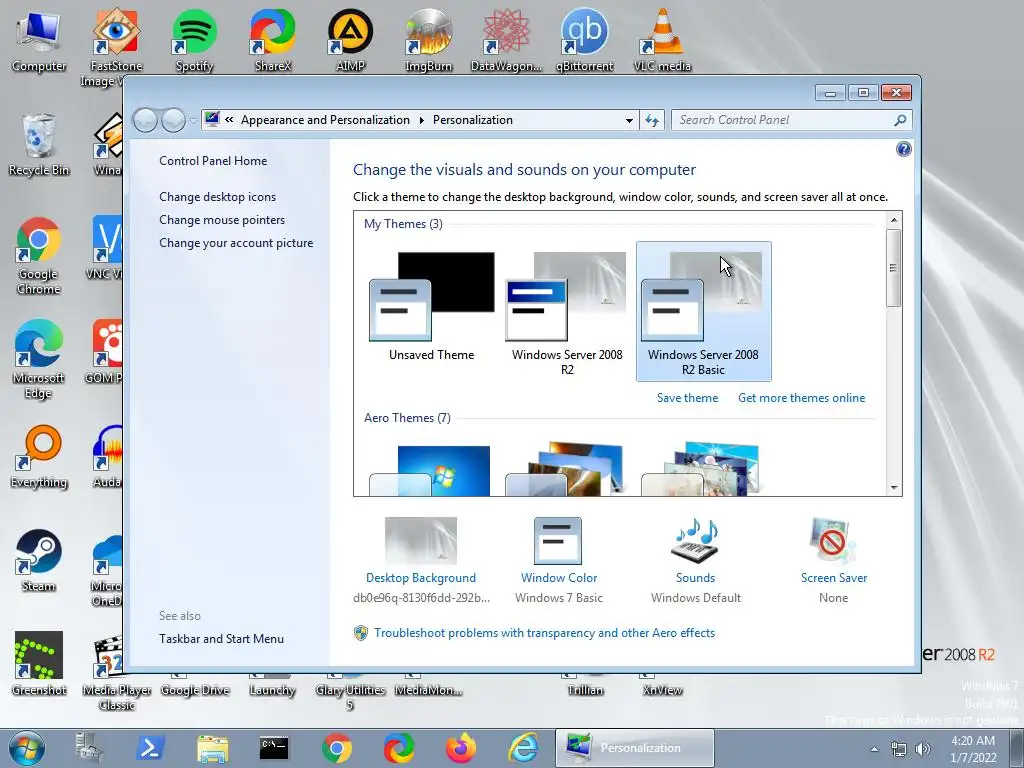This screenshot has height=768, width=1024.
Task: Open Firefox from the taskbar
Action: pyautogui.click(x=461, y=748)
